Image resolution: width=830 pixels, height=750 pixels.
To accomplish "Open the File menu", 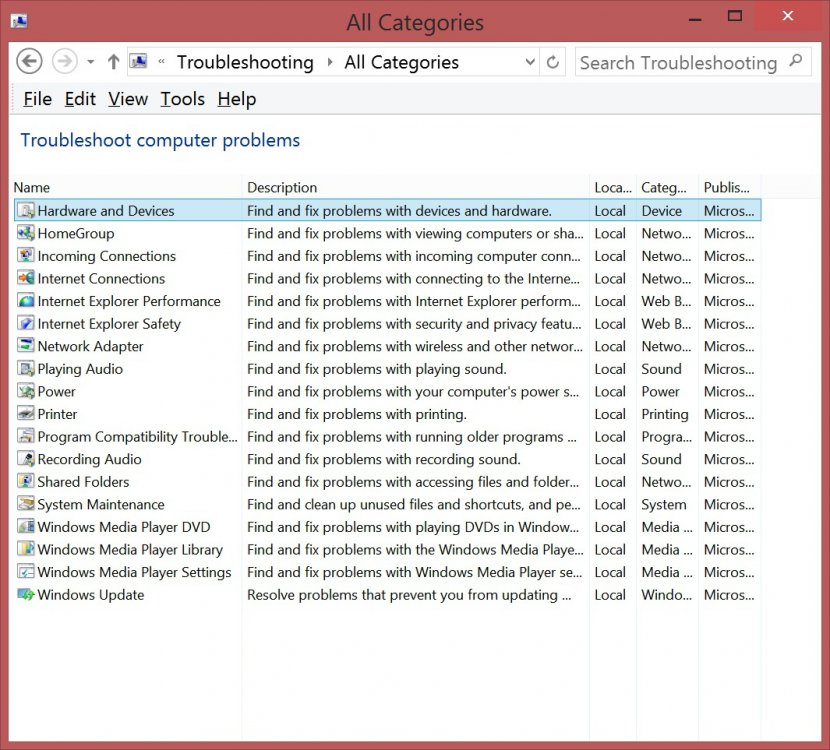I will click(38, 99).
